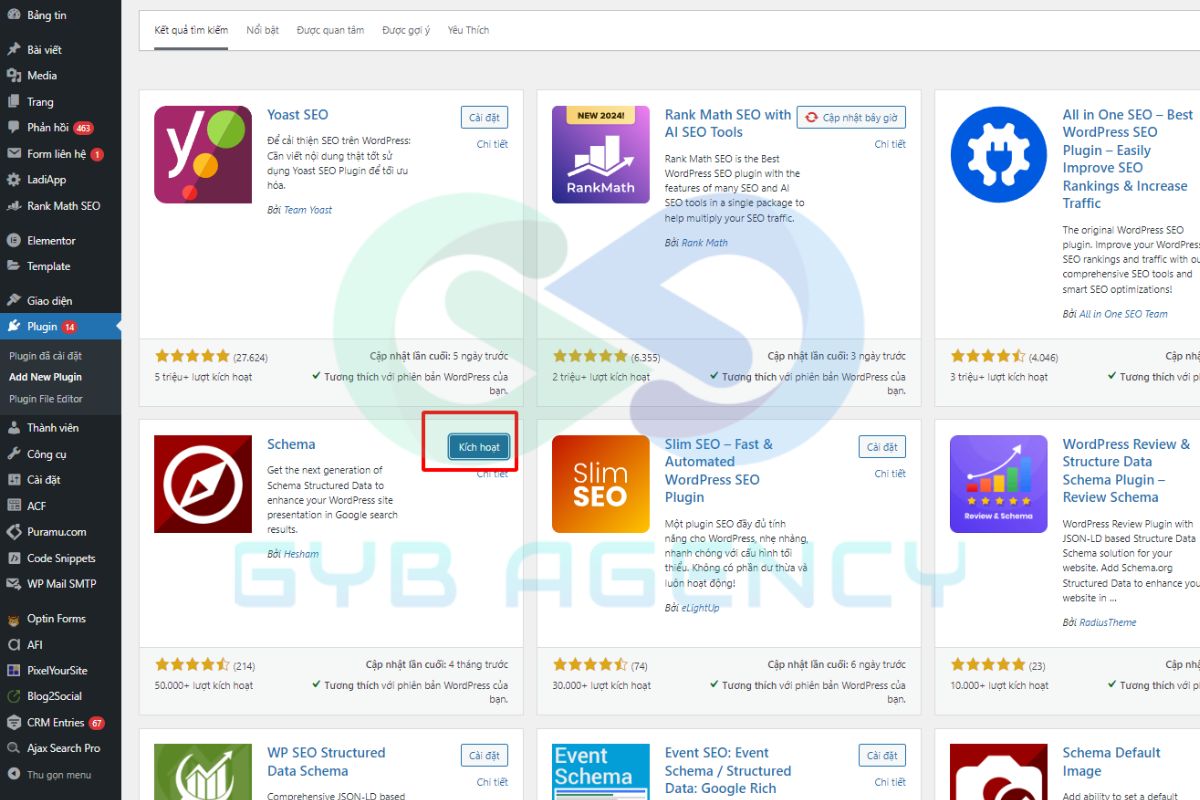This screenshot has width=1200, height=800.
Task: Click the Optin Forms icon
Action: (13, 618)
